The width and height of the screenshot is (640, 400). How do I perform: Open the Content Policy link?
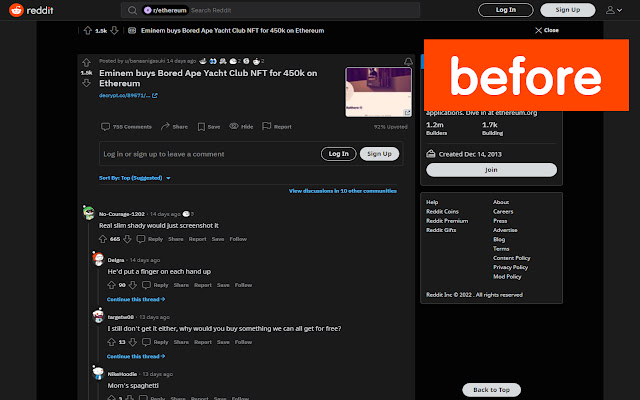click(x=511, y=258)
